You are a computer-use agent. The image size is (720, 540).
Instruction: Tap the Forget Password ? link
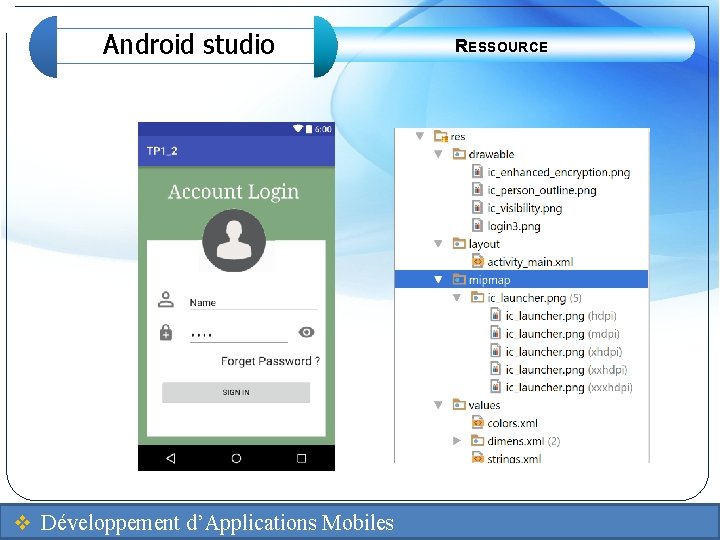click(x=270, y=361)
